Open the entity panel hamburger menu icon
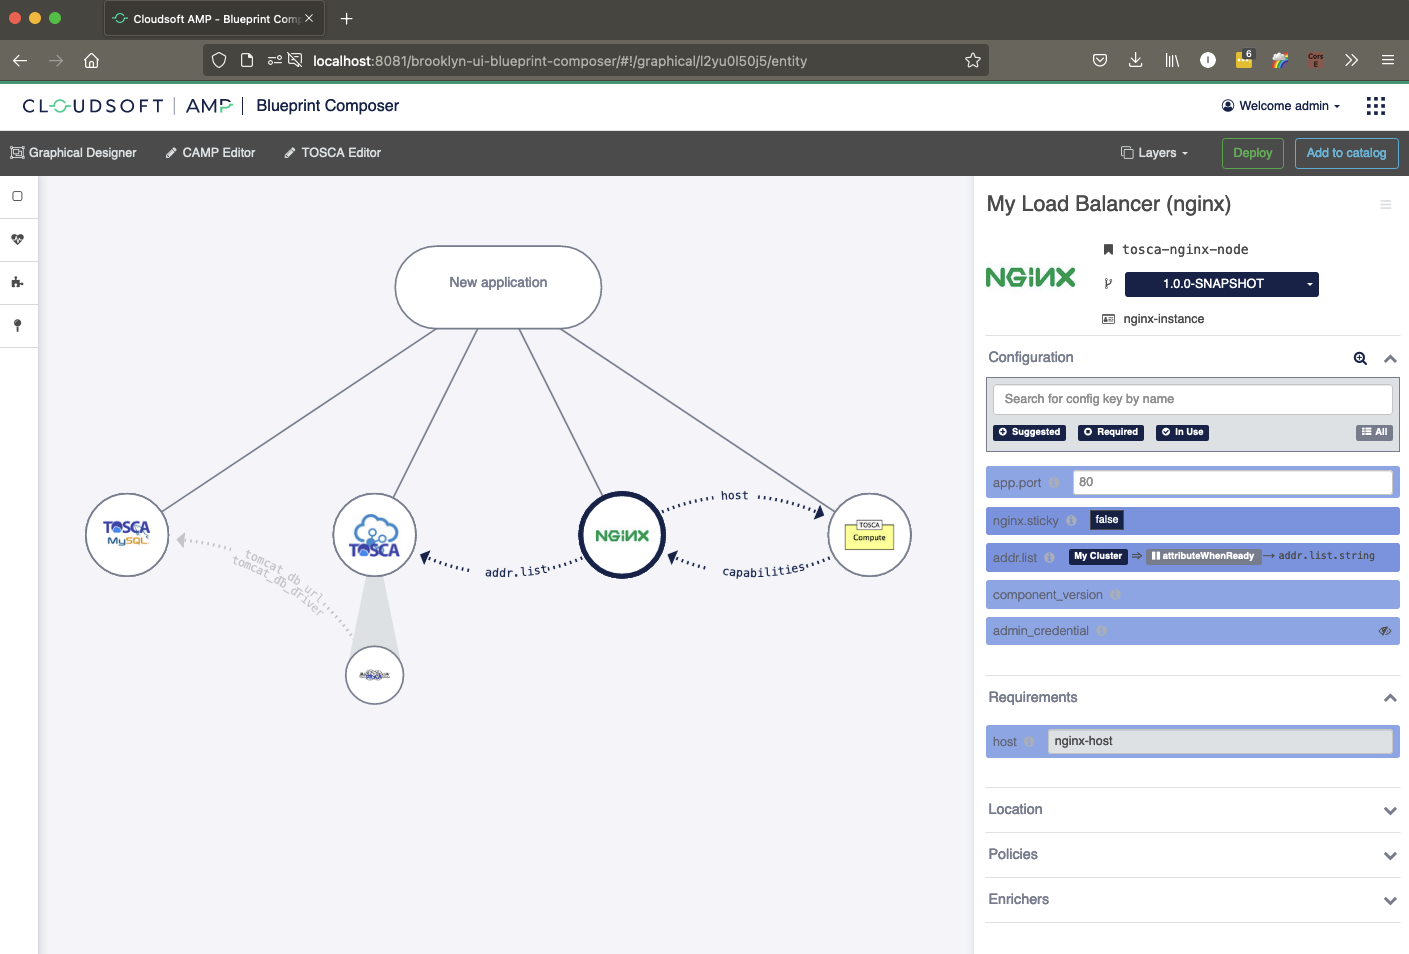 coord(1386,205)
